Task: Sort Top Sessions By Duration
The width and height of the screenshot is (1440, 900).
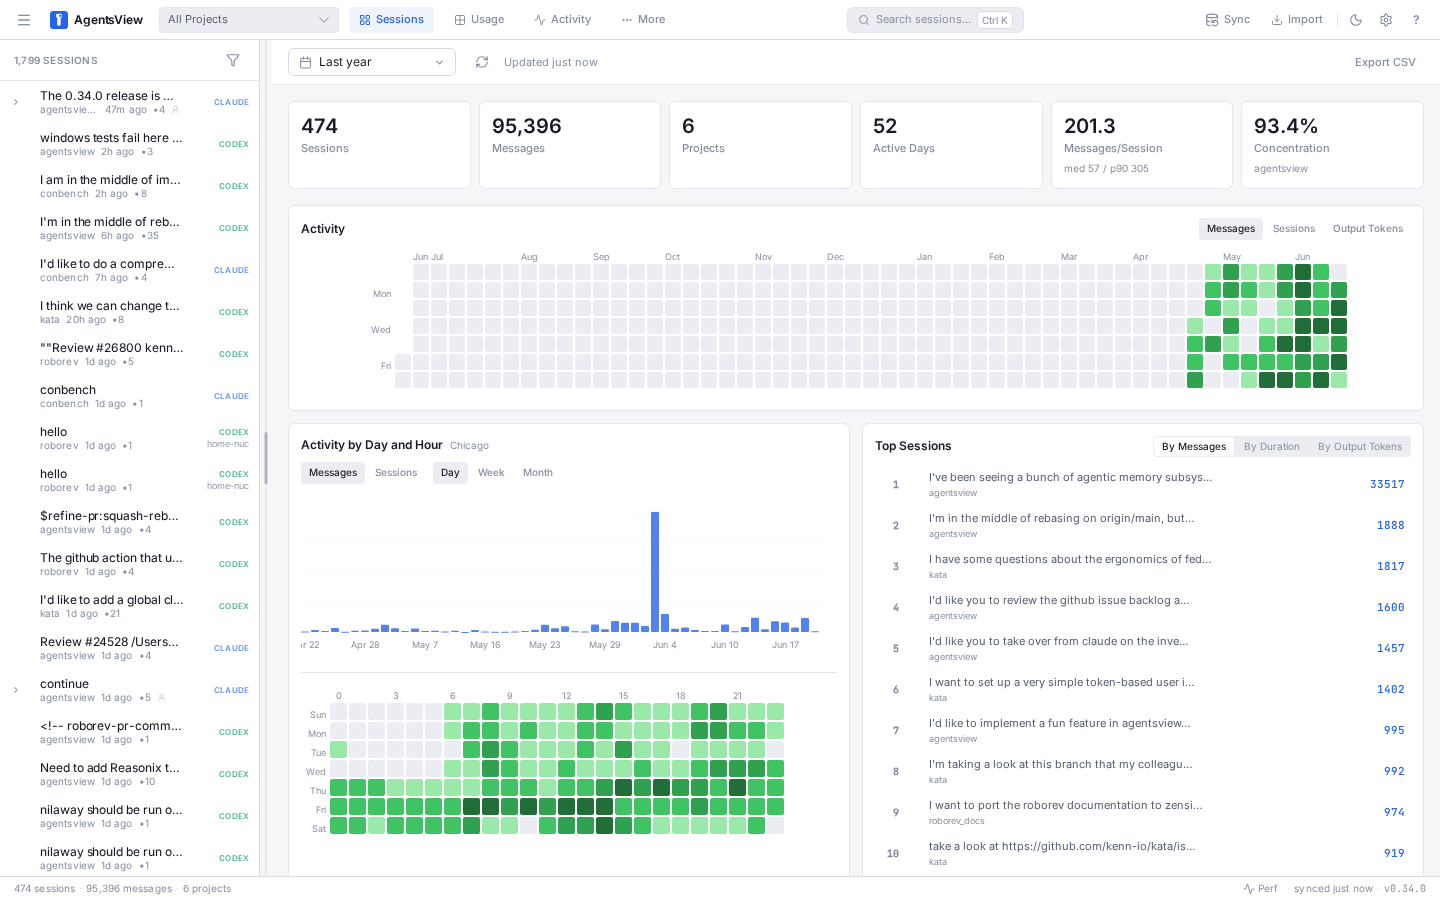Action: pos(1272,447)
